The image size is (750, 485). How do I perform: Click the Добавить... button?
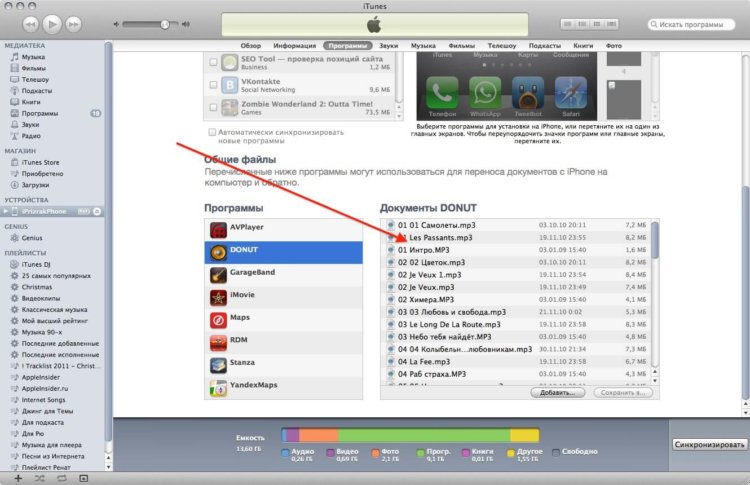click(x=558, y=393)
